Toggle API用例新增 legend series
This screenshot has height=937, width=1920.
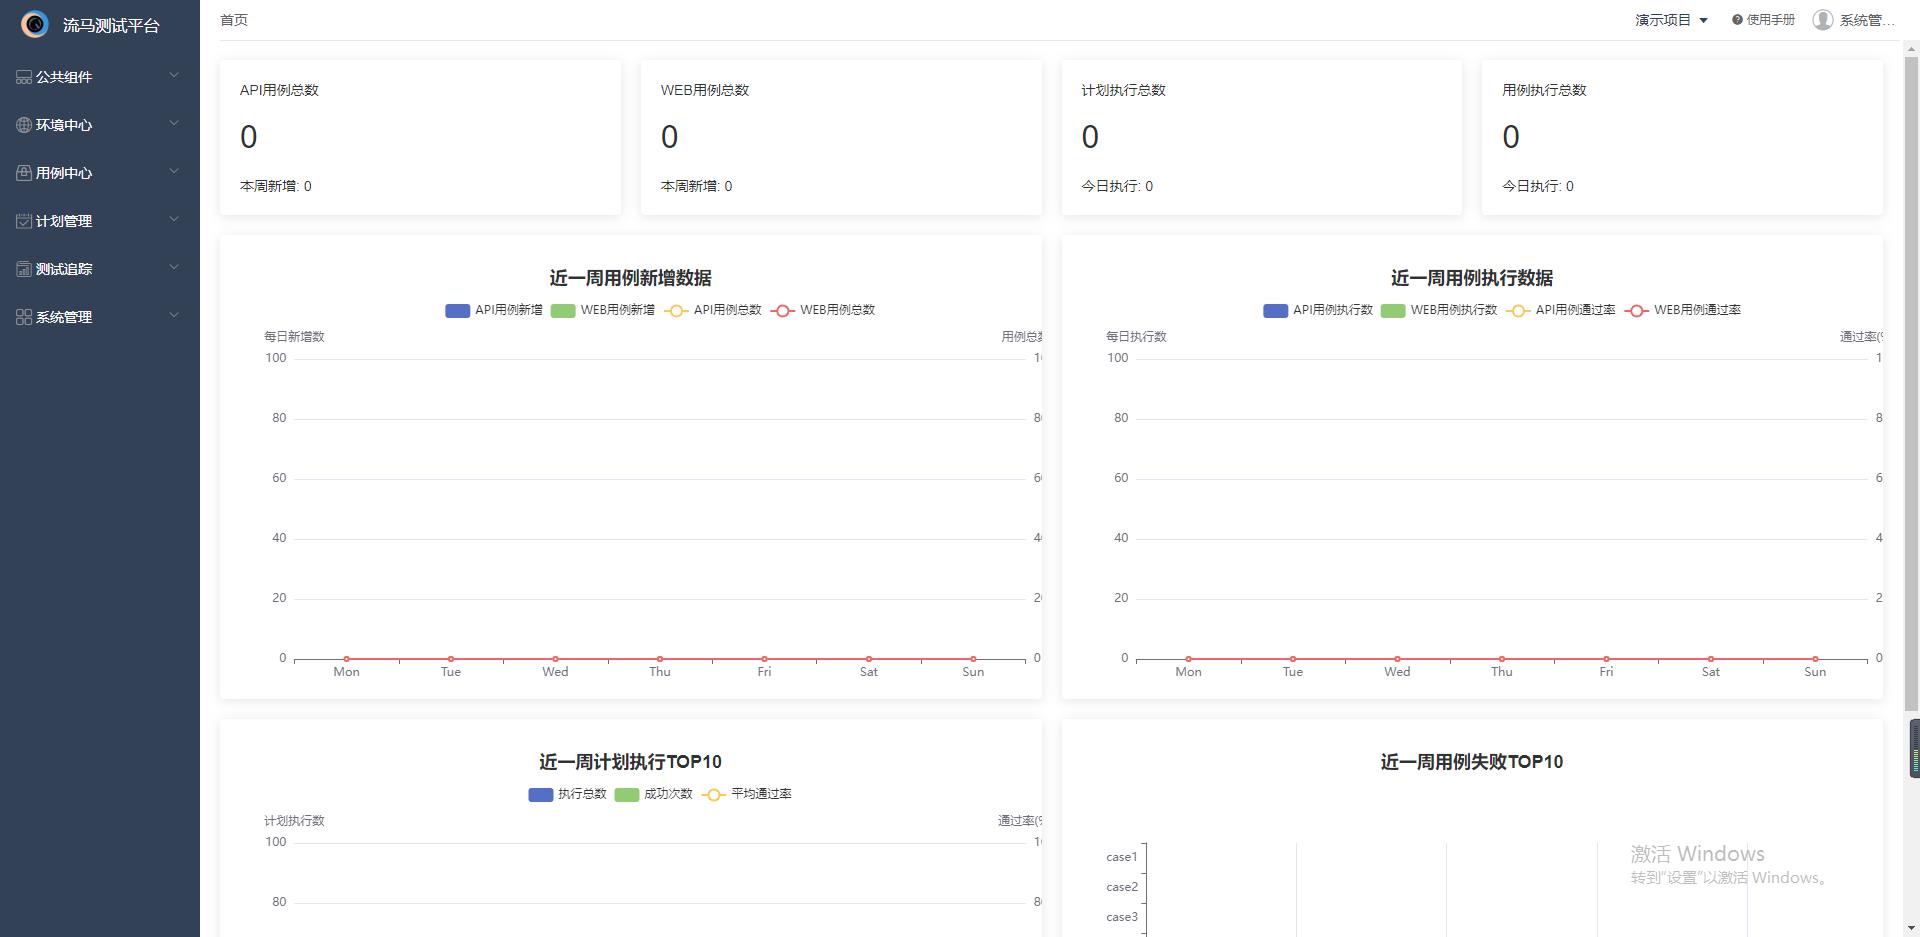494,310
